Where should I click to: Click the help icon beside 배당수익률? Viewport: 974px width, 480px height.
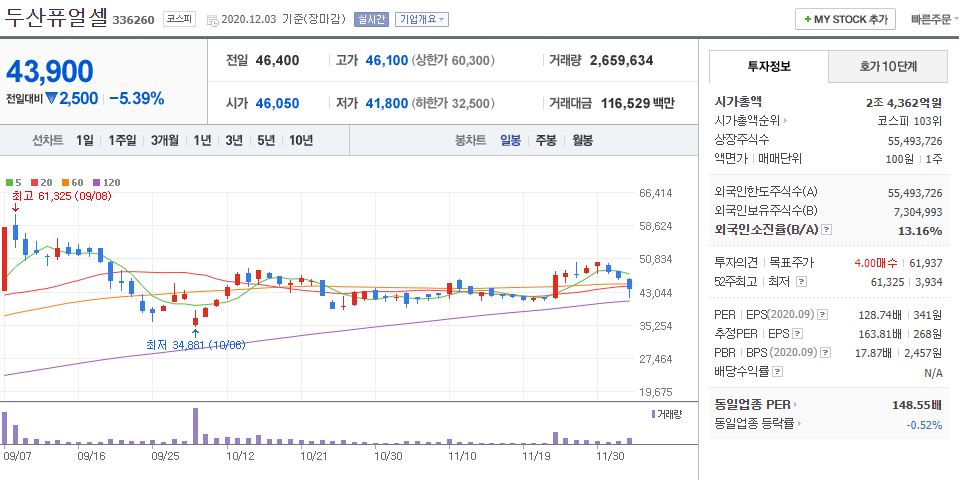click(x=778, y=372)
